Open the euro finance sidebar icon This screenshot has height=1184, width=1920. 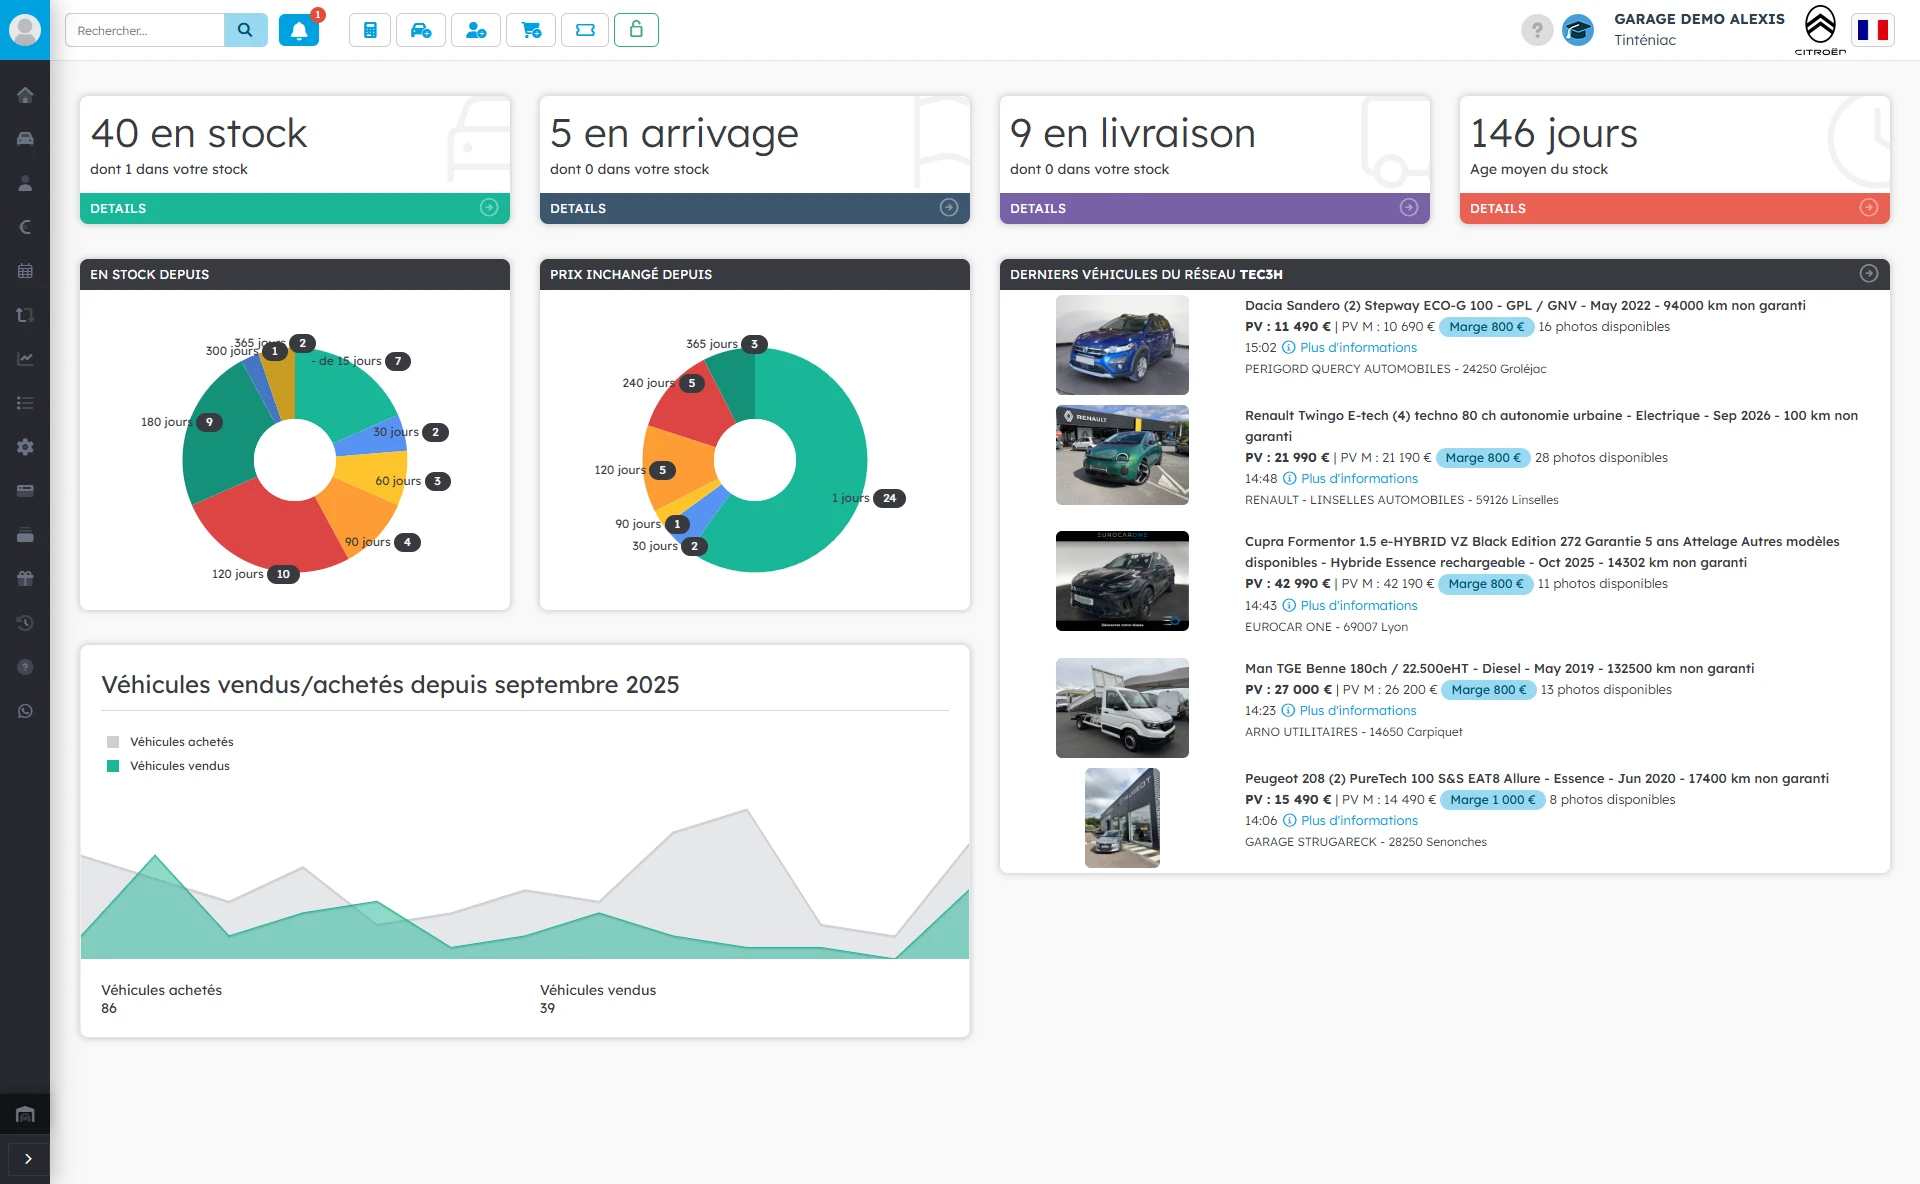[25, 227]
